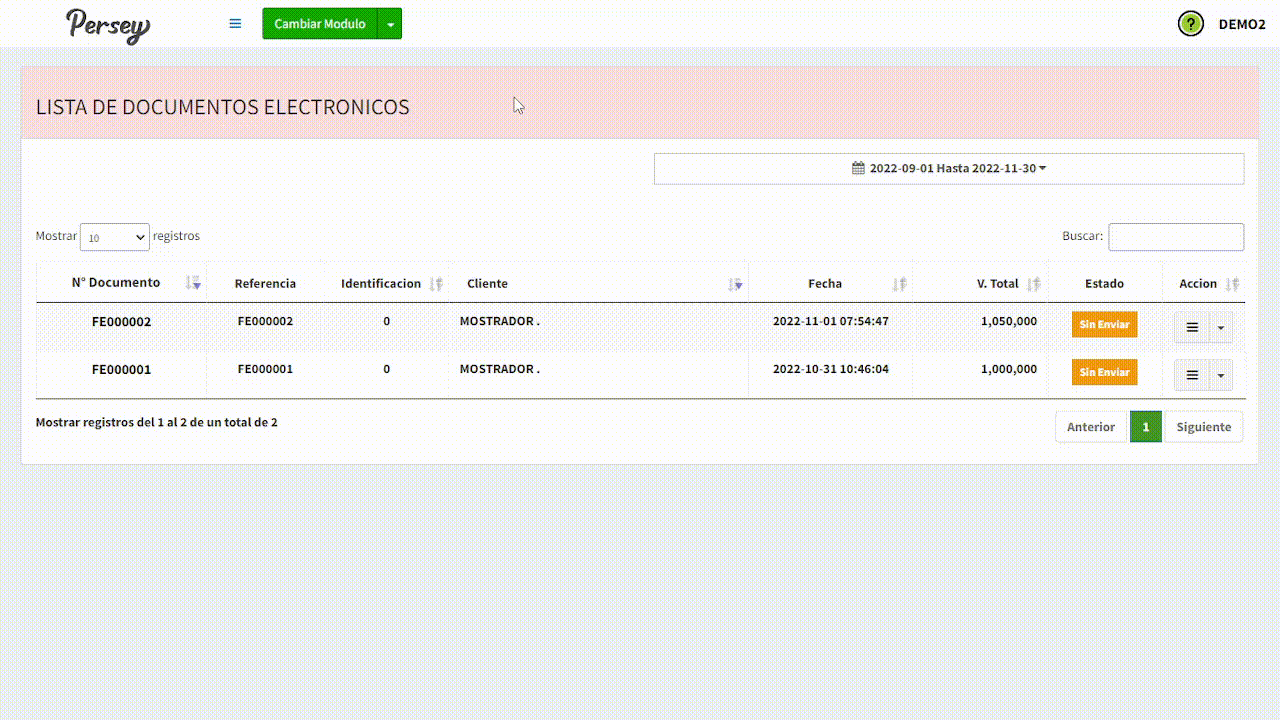
Task: Click the hamburger sidebar menu icon
Action: (x=235, y=24)
